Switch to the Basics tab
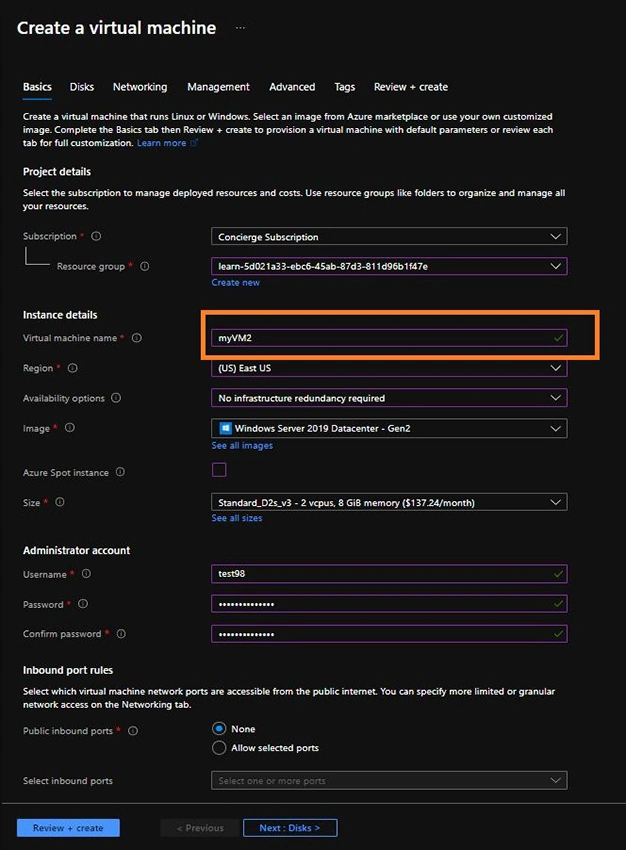 coord(37,87)
